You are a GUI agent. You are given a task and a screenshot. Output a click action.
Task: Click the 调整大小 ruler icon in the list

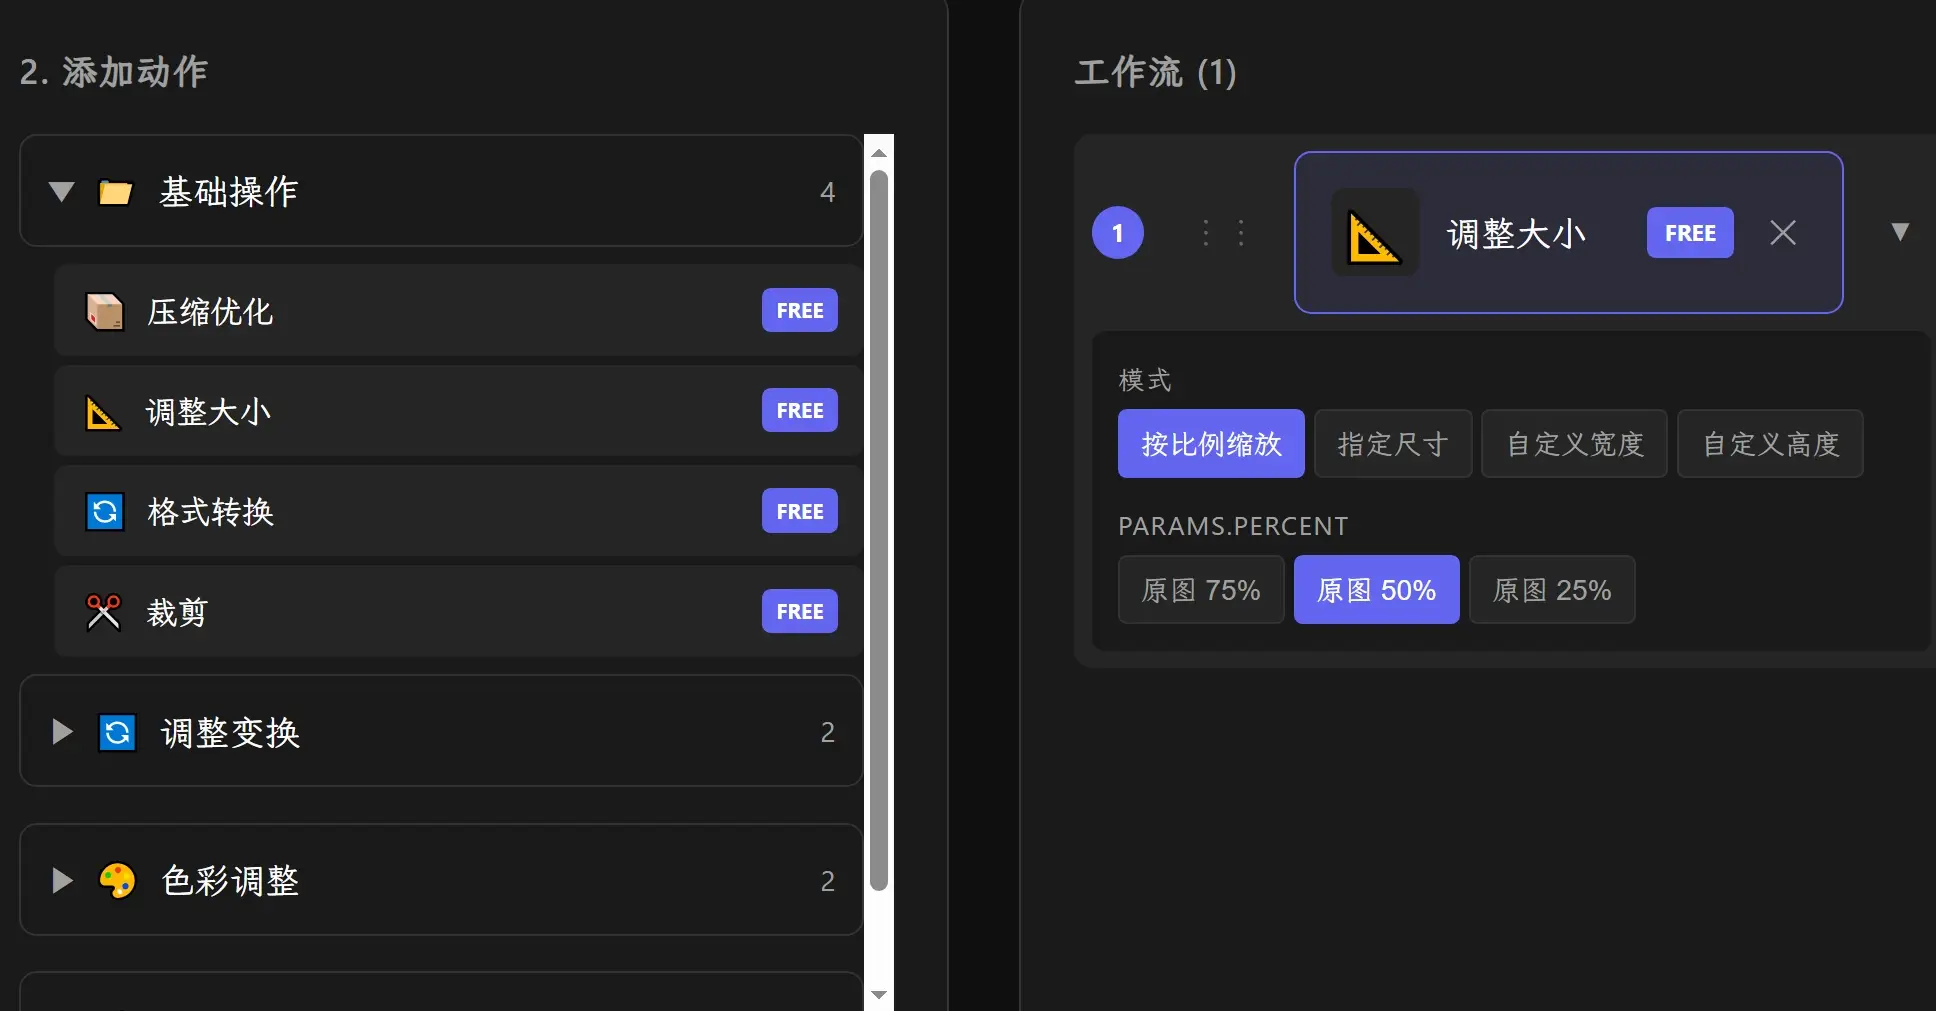[x=103, y=411]
